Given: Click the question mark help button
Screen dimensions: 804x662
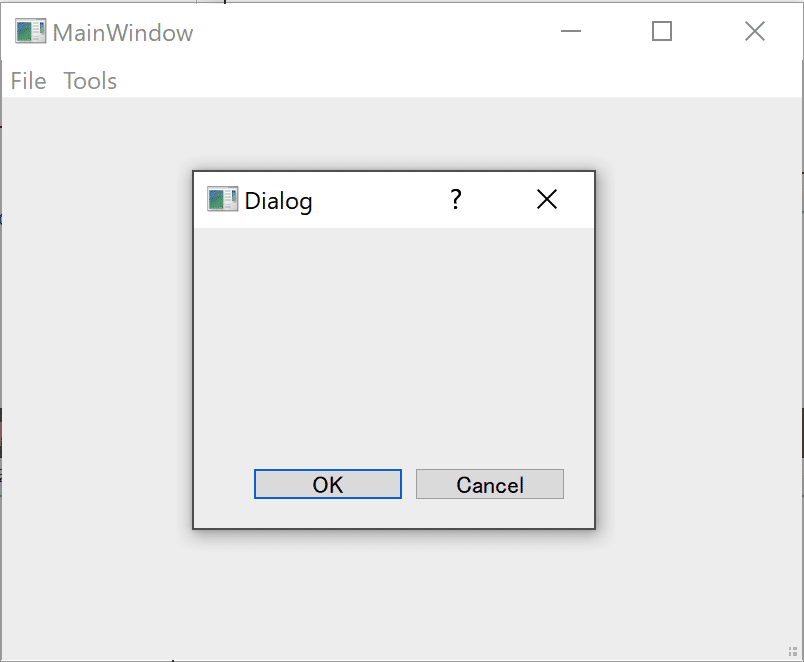Looking at the screenshot, I should coord(456,200).
